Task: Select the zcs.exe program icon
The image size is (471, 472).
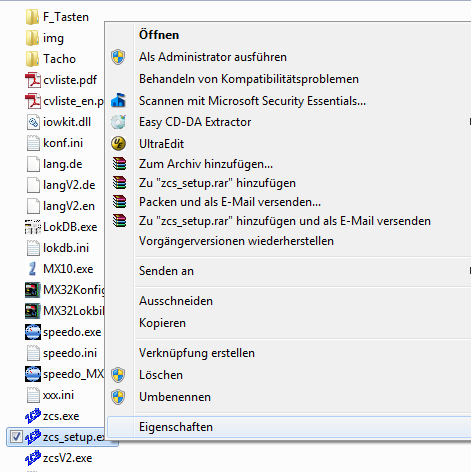Action: (x=33, y=416)
